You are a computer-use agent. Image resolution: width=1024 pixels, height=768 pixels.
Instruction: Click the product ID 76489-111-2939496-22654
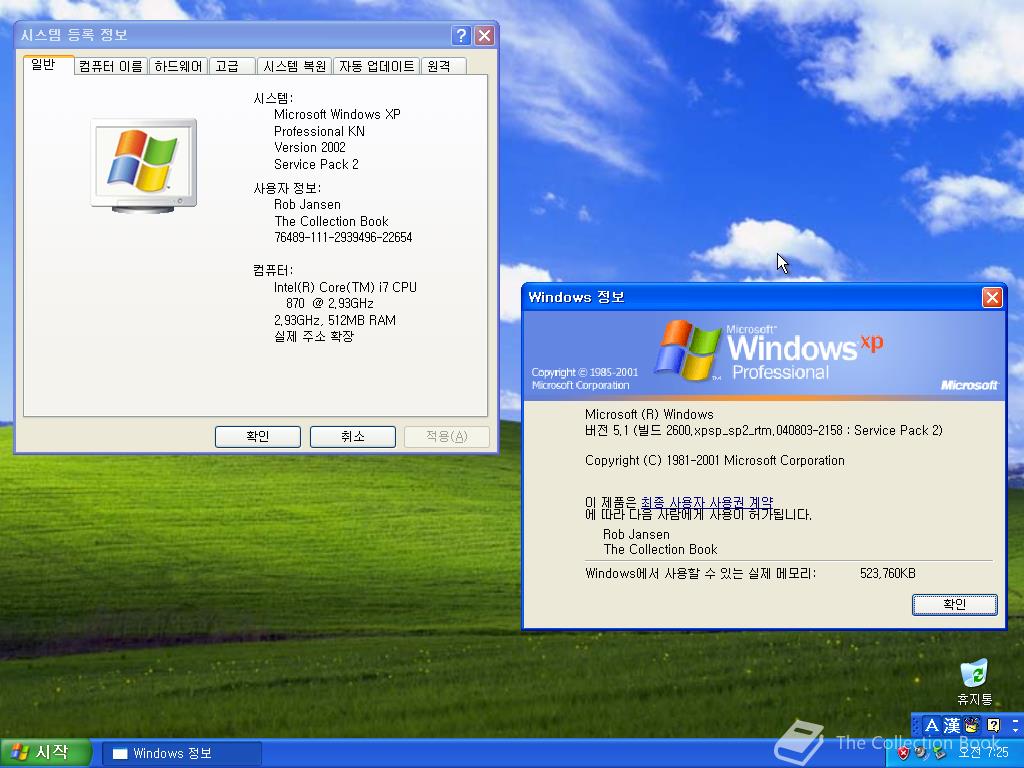tap(343, 238)
